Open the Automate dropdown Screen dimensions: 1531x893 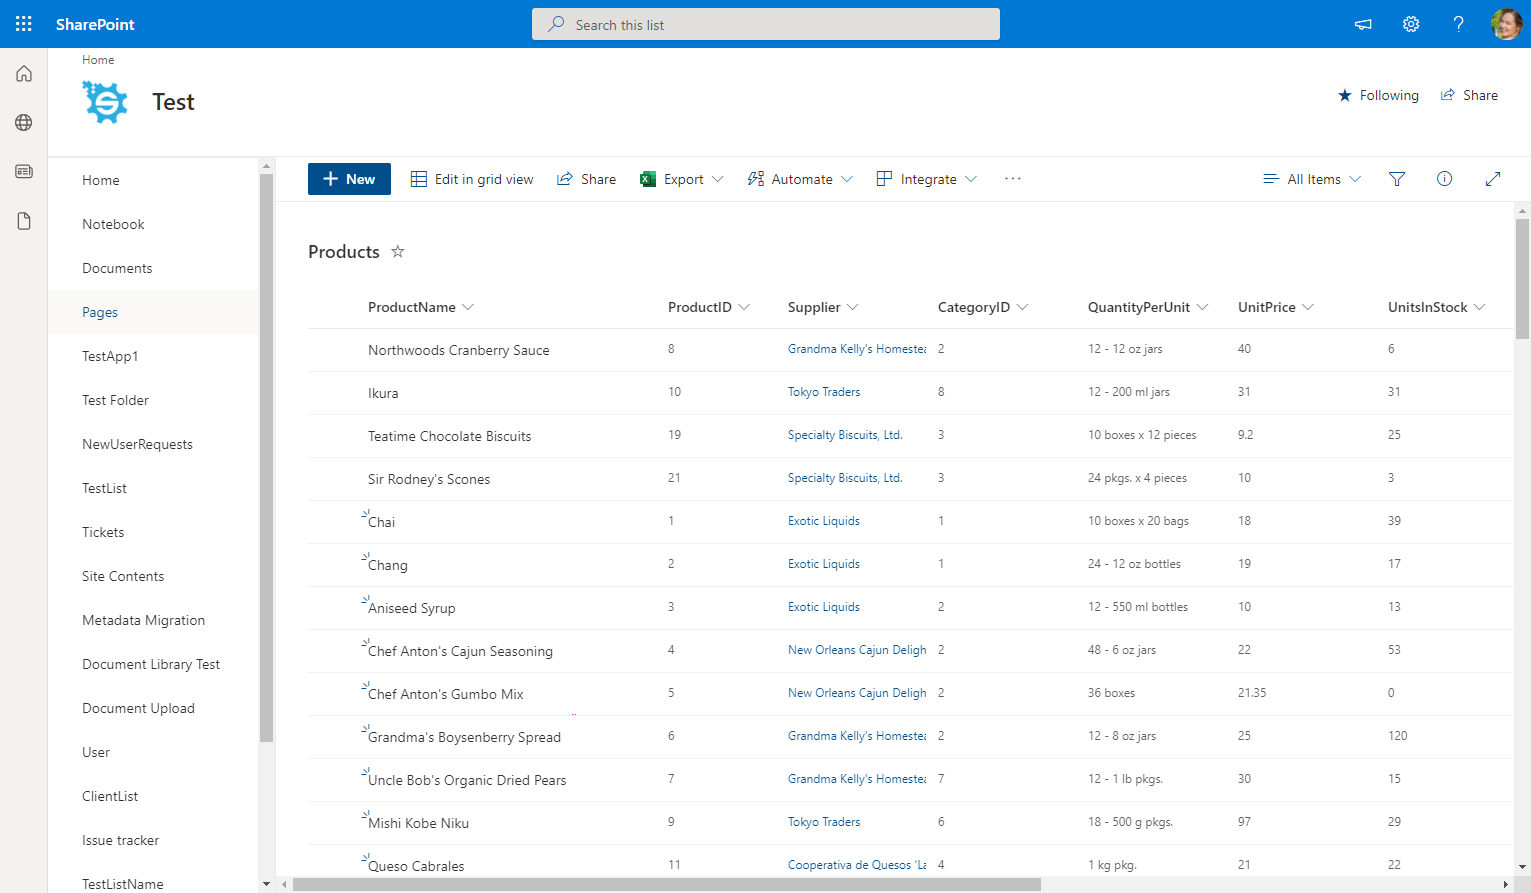(x=800, y=179)
